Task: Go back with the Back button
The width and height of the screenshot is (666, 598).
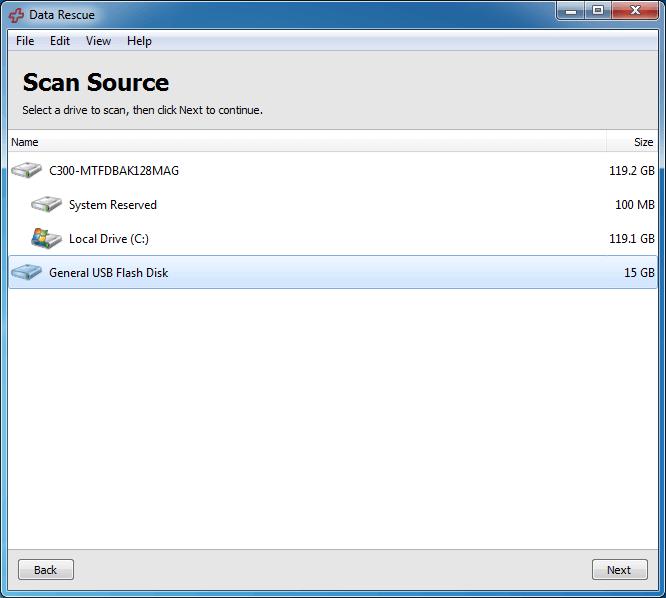Action: [46, 570]
